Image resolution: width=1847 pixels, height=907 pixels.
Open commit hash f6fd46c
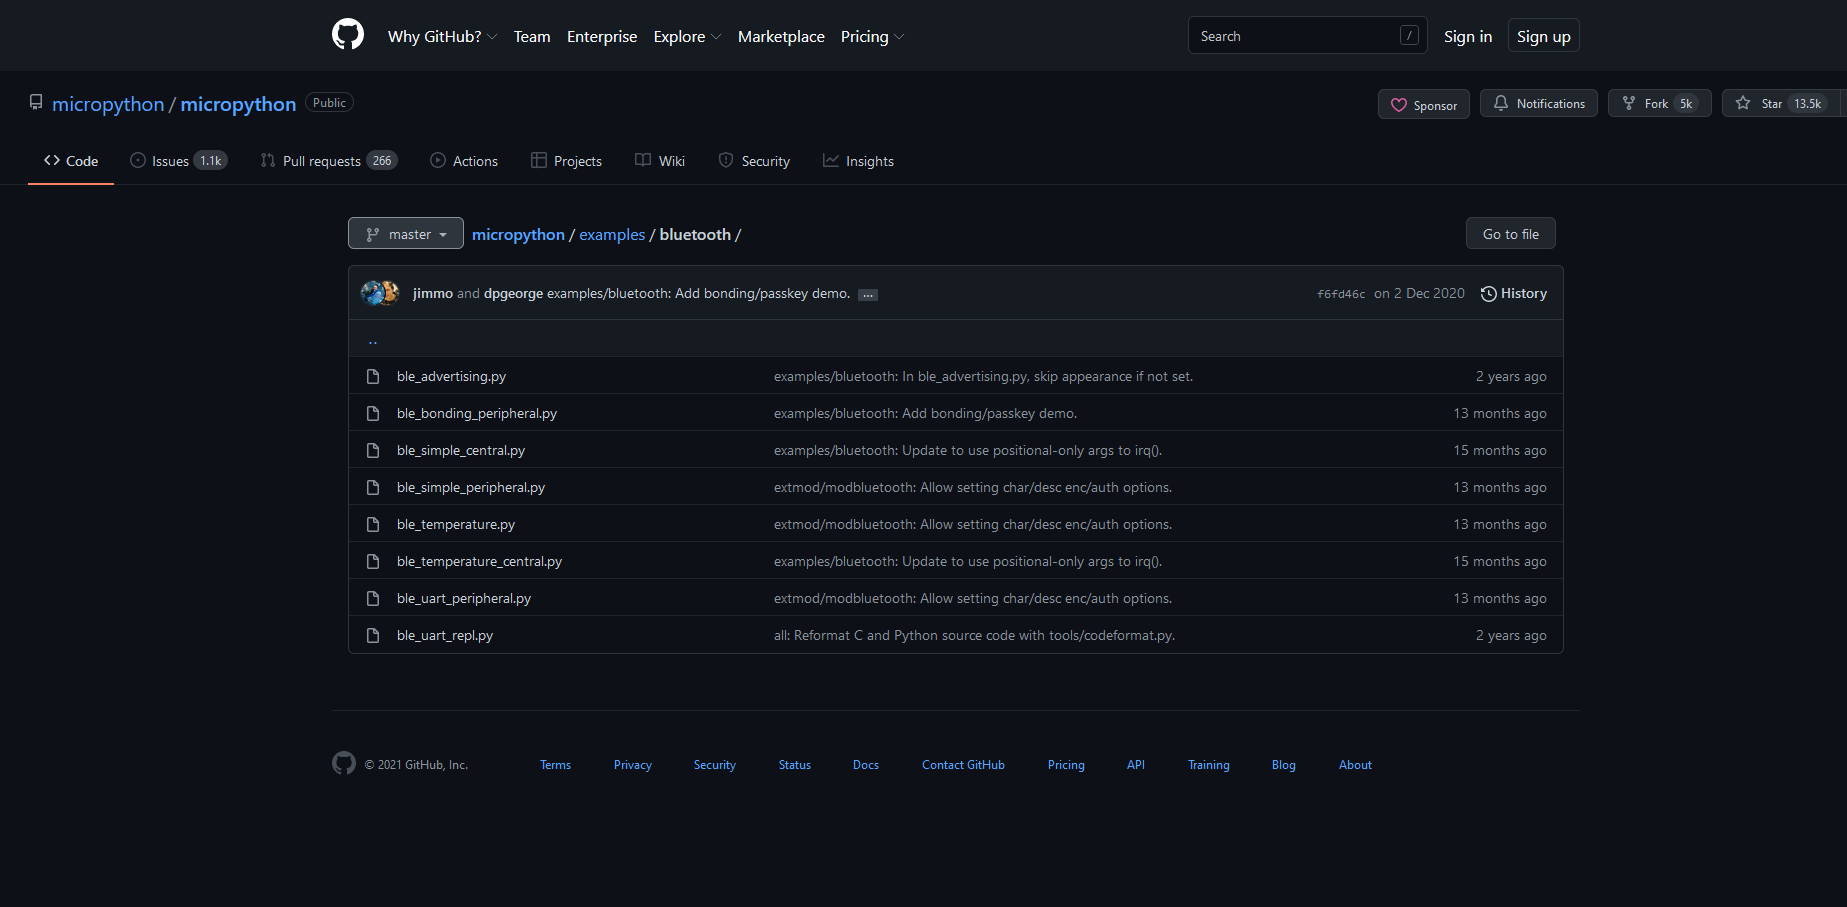(1341, 294)
